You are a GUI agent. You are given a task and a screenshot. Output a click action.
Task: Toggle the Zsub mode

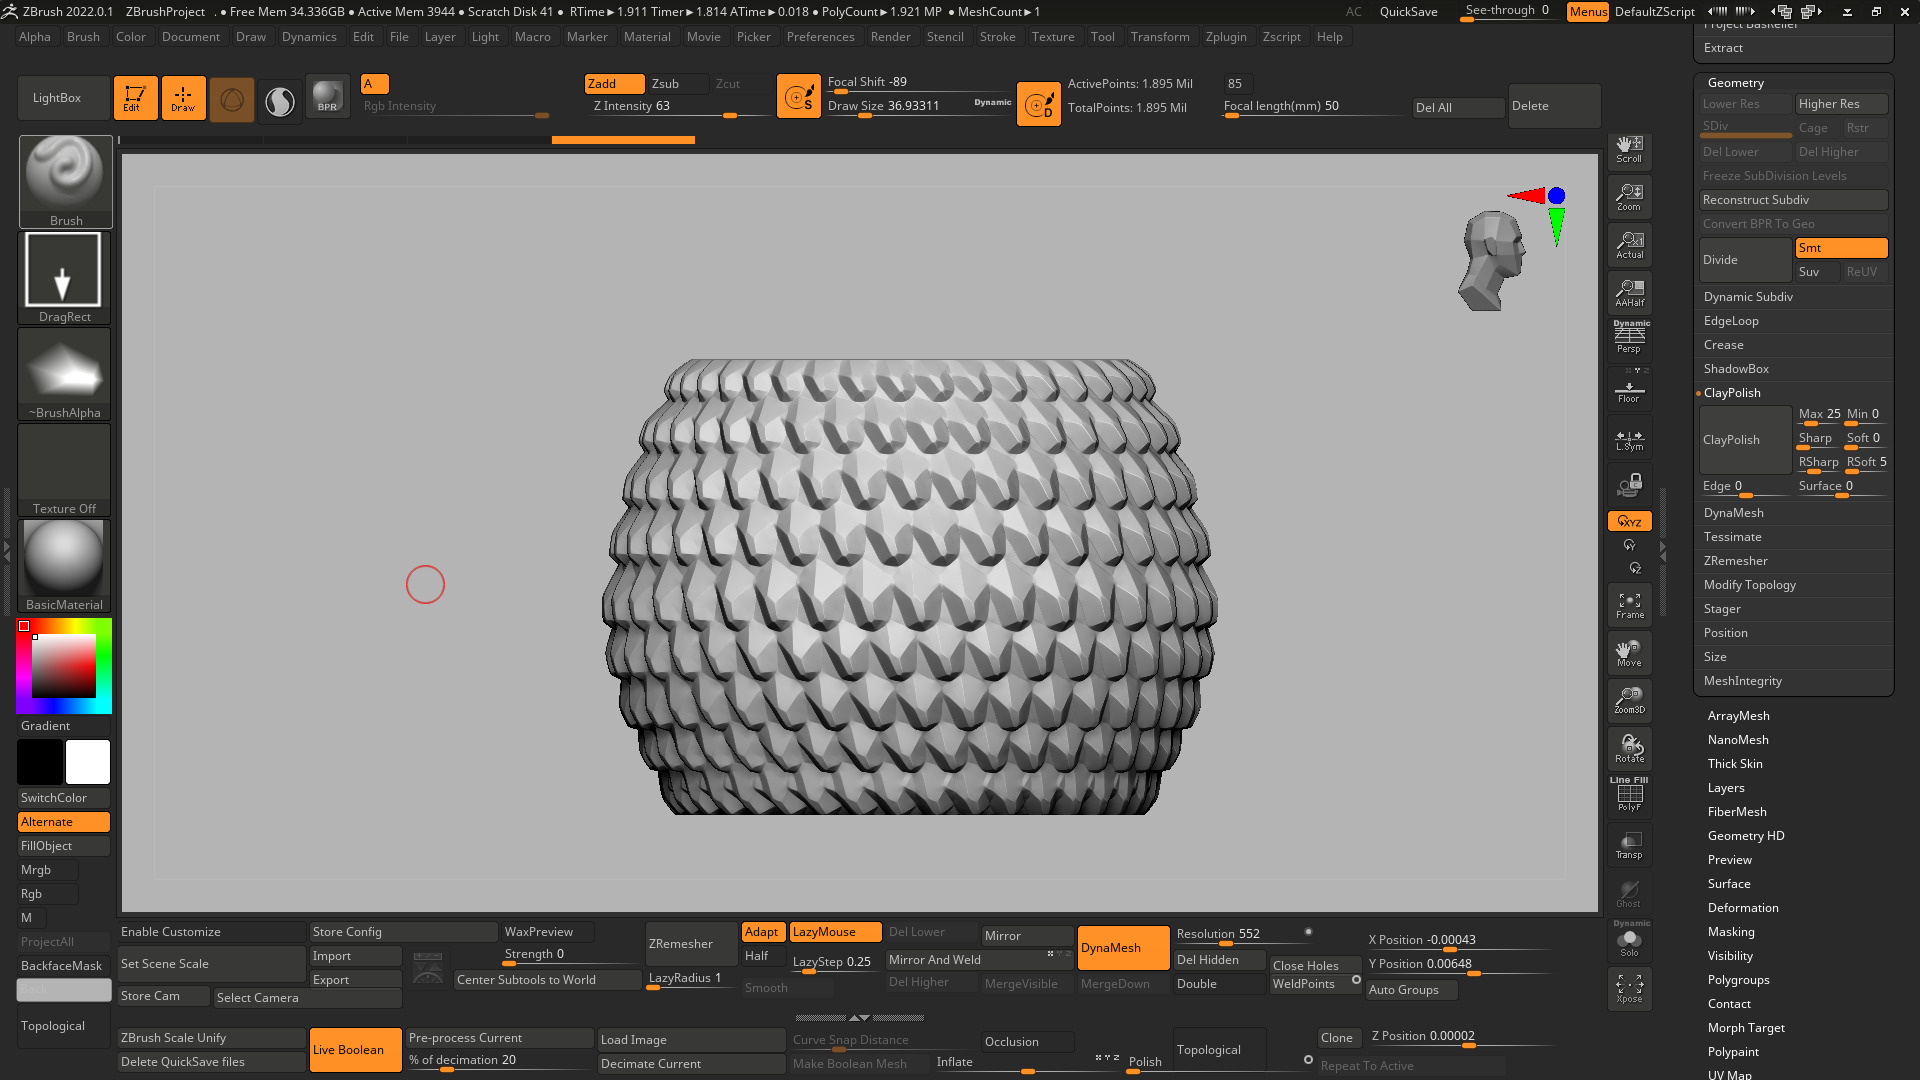(x=678, y=84)
